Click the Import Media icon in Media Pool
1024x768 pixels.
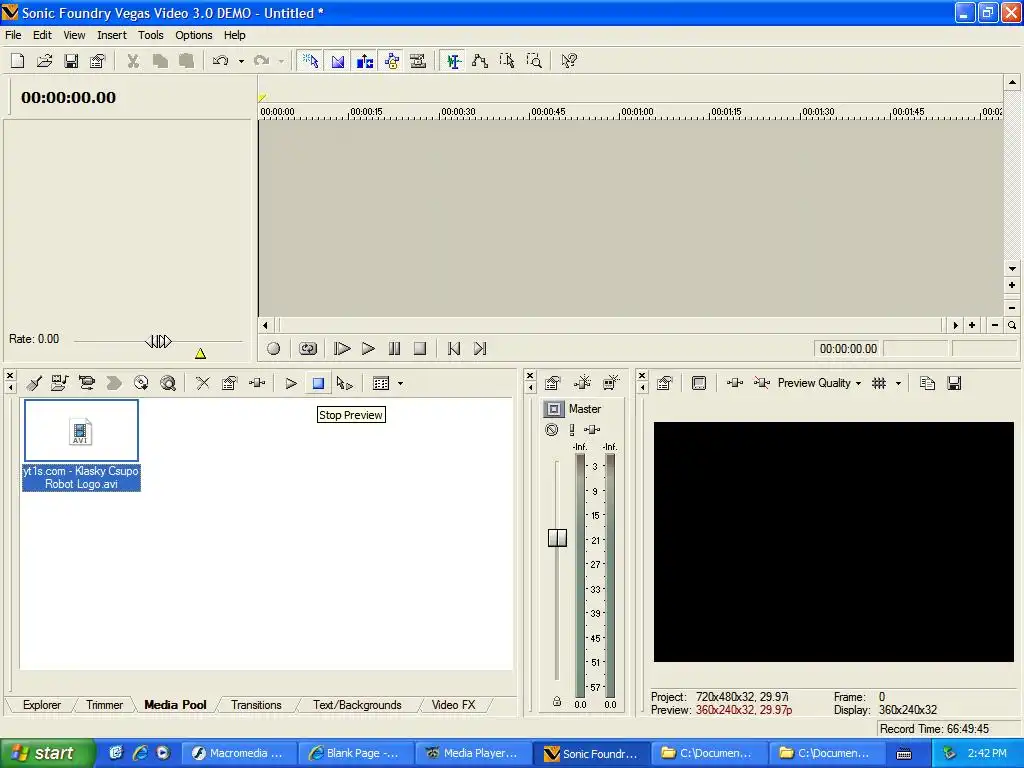(x=59, y=383)
